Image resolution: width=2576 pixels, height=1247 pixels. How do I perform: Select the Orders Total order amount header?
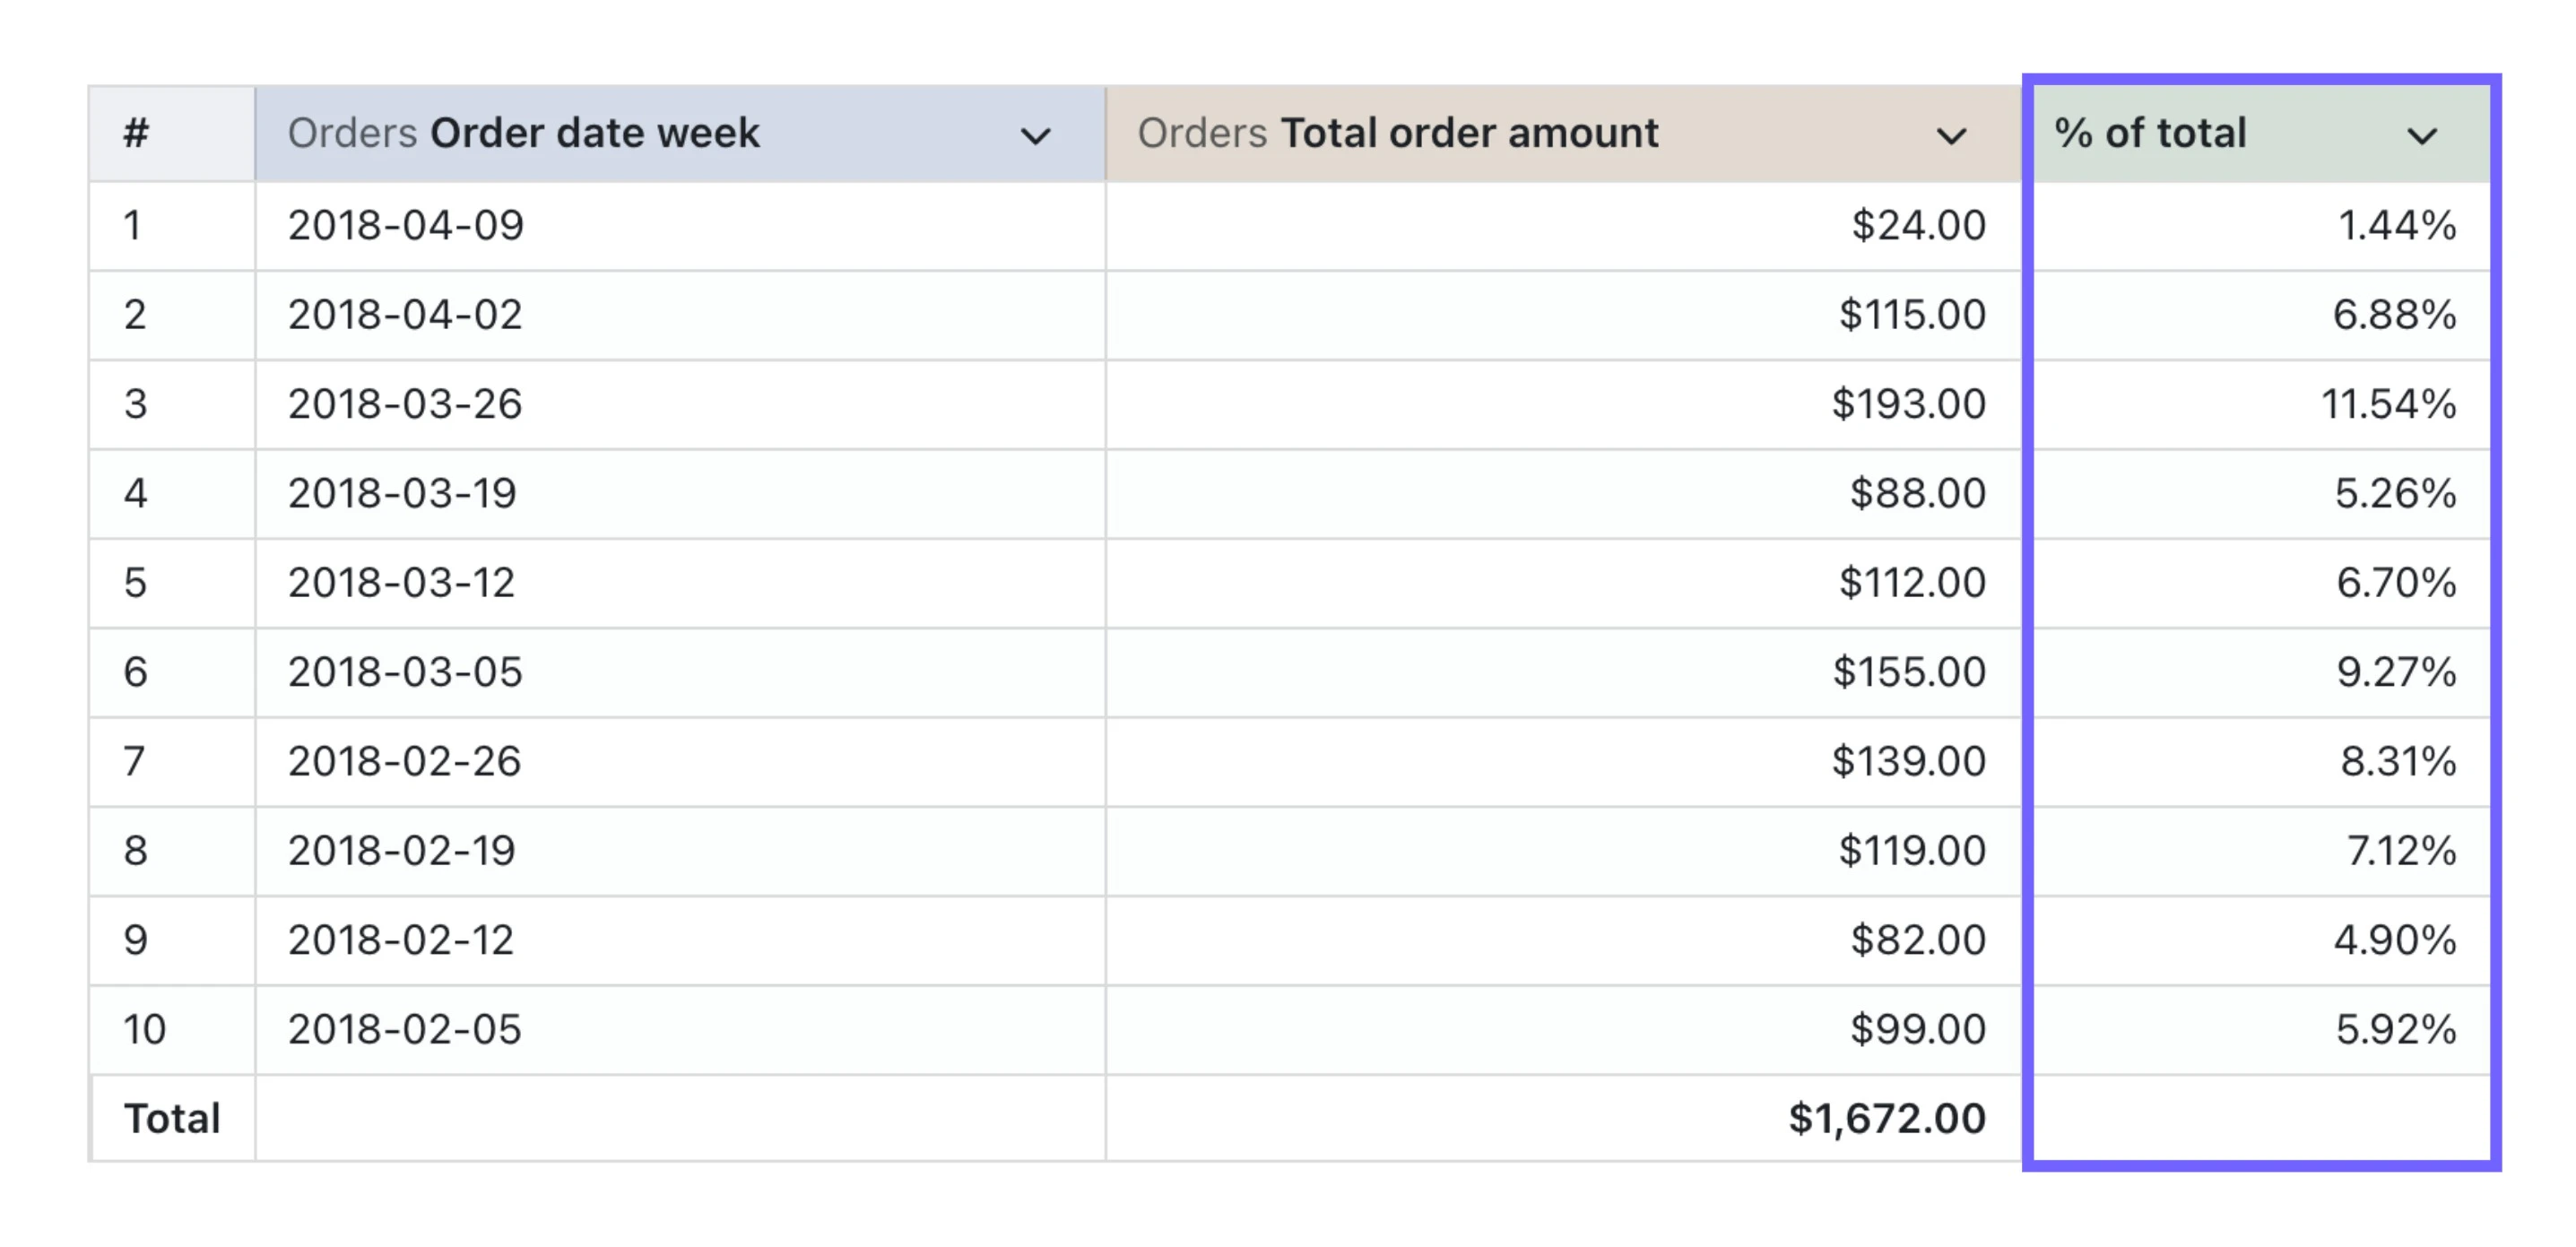click(1397, 133)
